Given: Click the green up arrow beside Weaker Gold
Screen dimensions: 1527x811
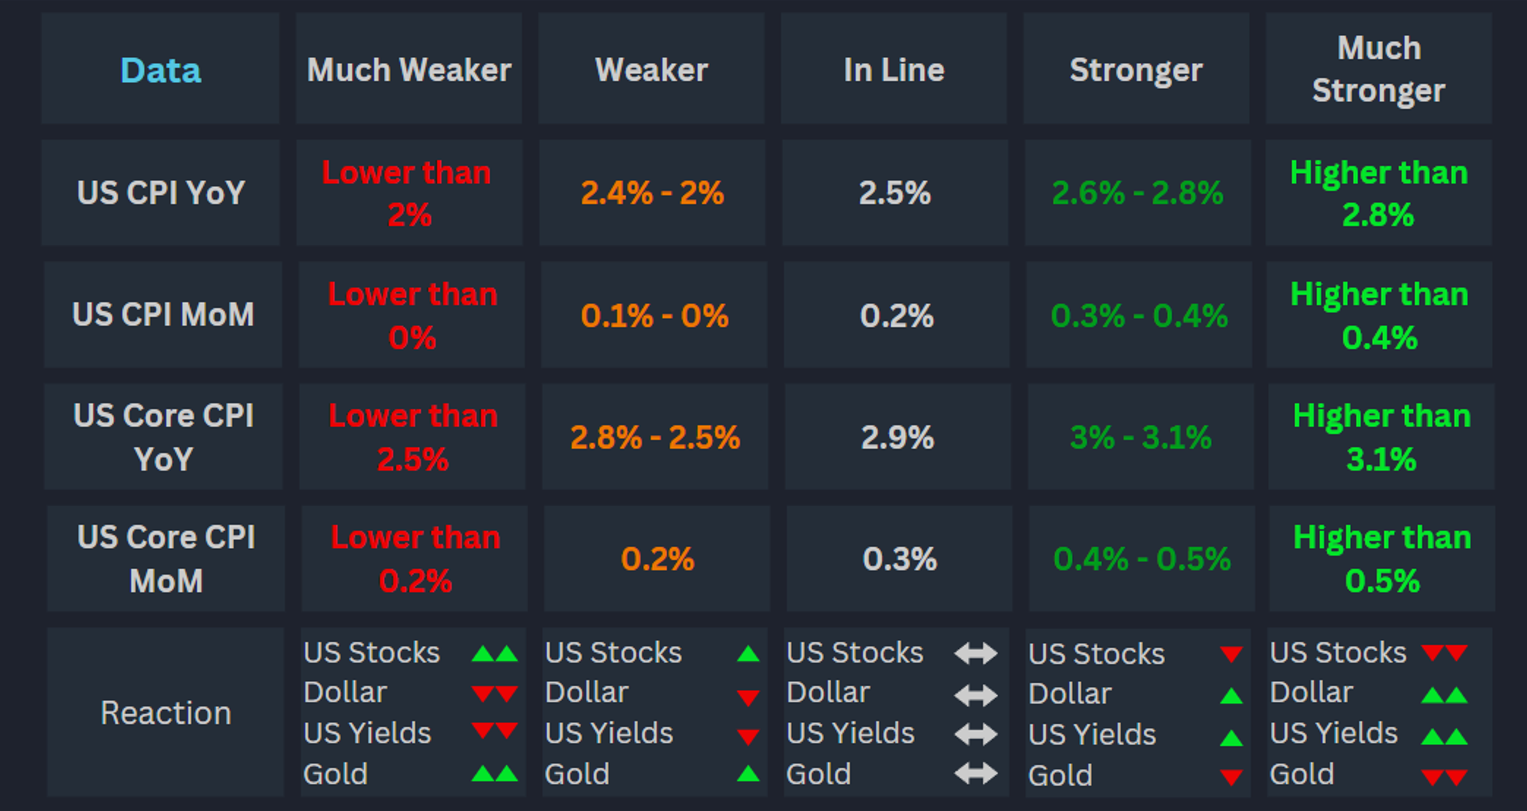Looking at the screenshot, I should click(748, 774).
